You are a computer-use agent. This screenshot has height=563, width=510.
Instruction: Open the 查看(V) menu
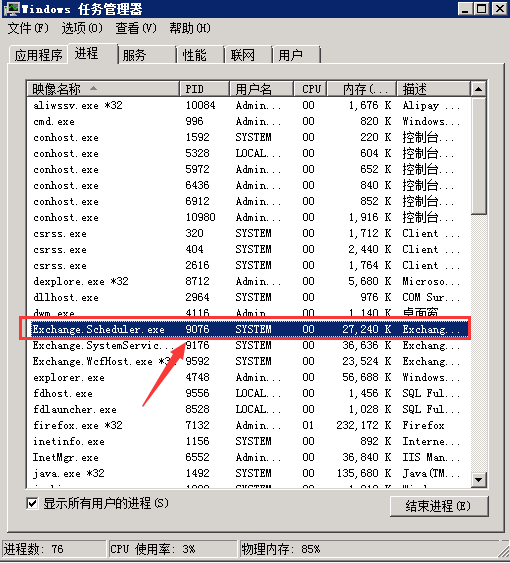point(136,28)
